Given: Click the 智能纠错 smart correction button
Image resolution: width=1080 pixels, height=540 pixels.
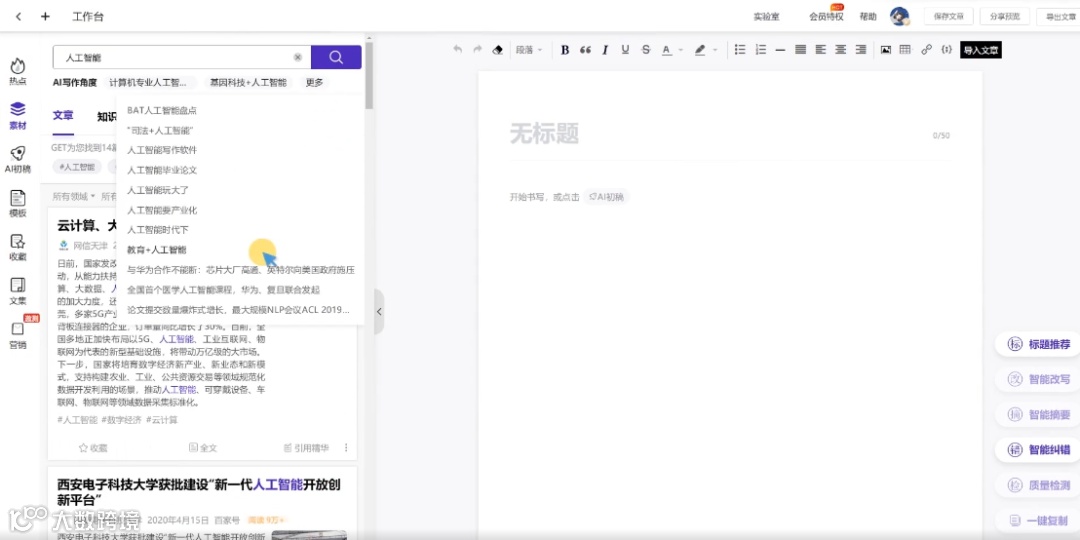Looking at the screenshot, I should click(1040, 450).
